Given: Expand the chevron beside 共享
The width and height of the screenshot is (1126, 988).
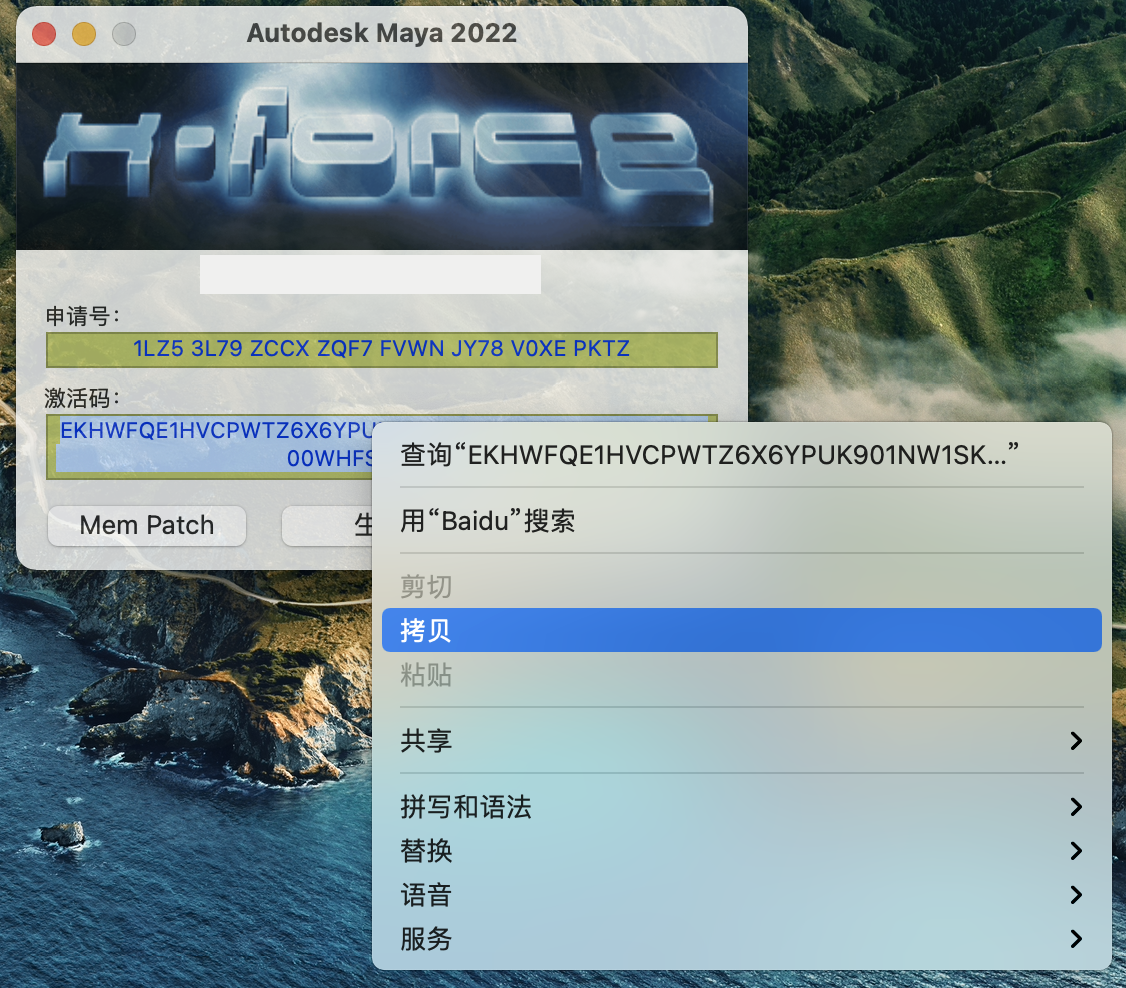Looking at the screenshot, I should coord(1076,741).
